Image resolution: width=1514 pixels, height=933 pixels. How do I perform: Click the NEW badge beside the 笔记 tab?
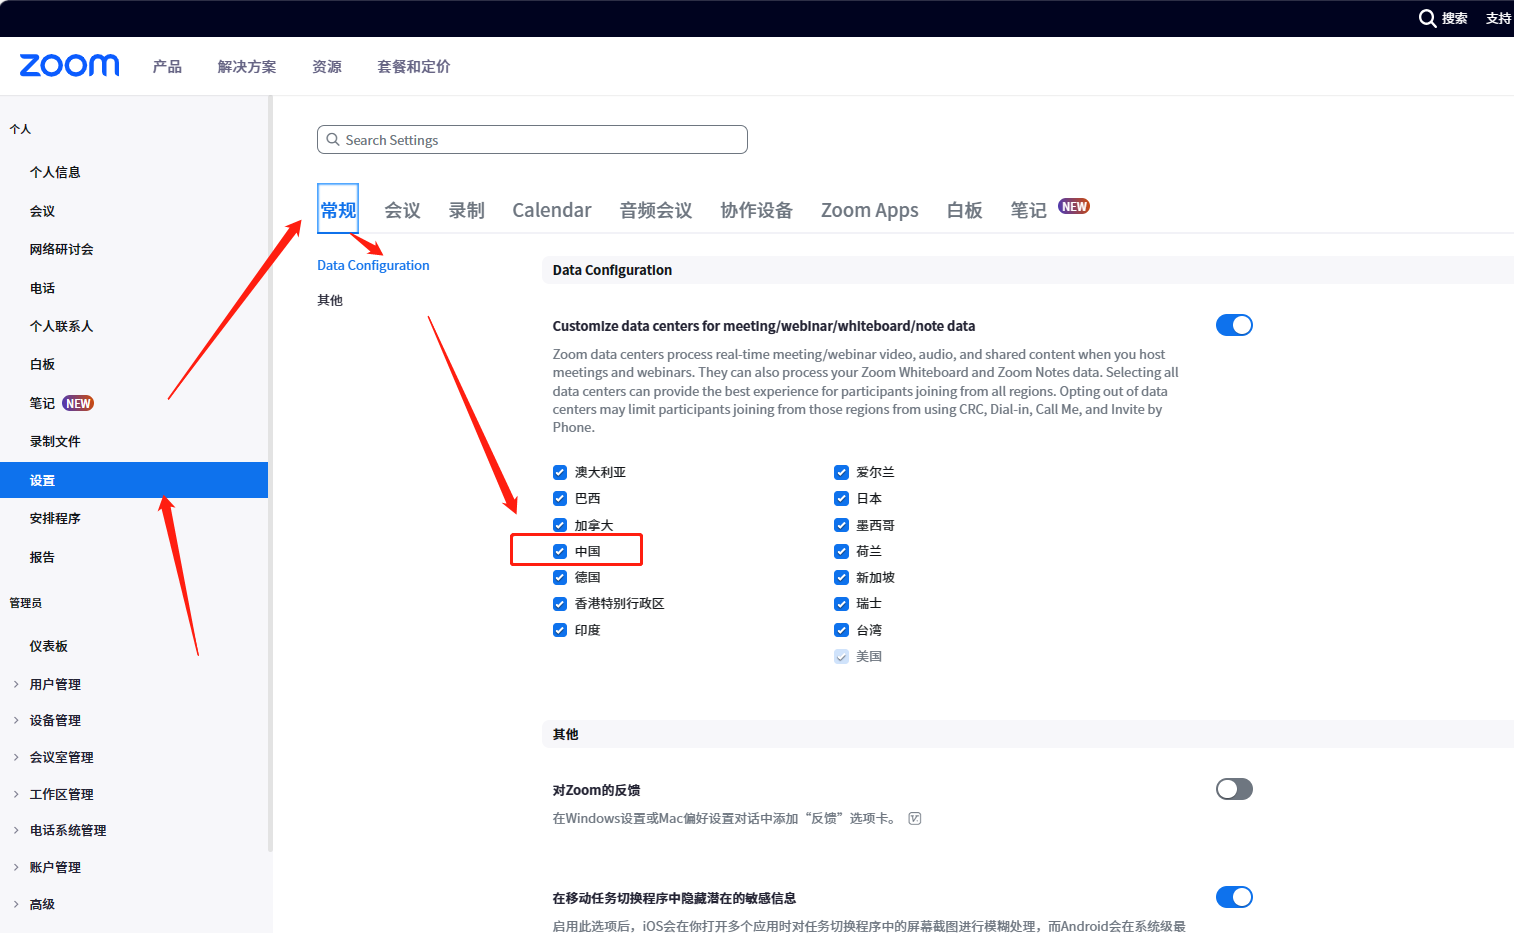tap(1074, 207)
